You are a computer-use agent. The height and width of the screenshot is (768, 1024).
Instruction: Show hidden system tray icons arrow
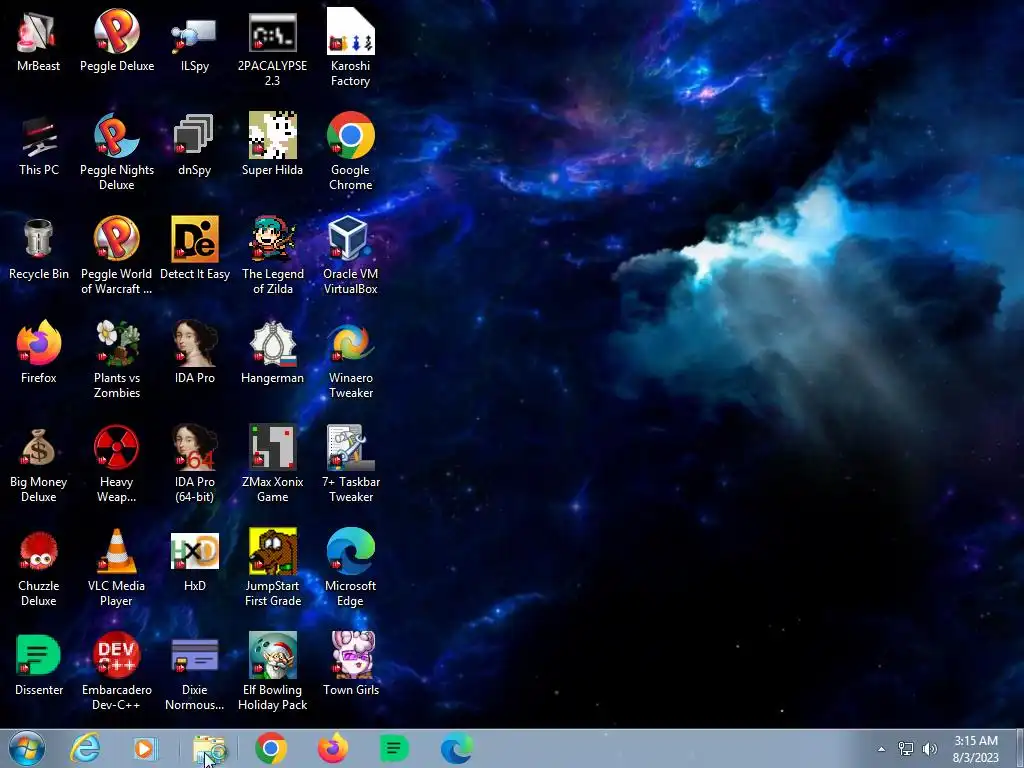pos(882,749)
